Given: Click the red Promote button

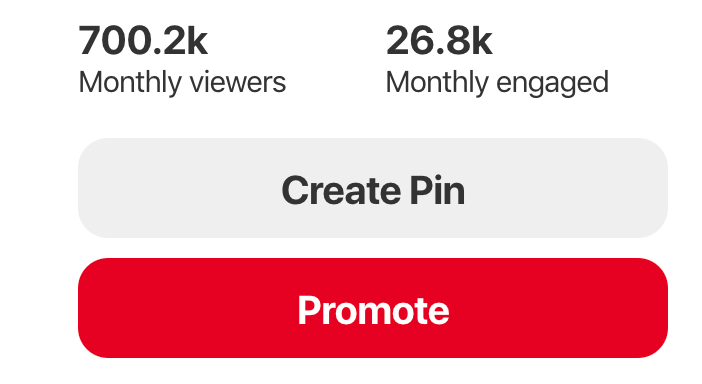Looking at the screenshot, I should point(372,308).
